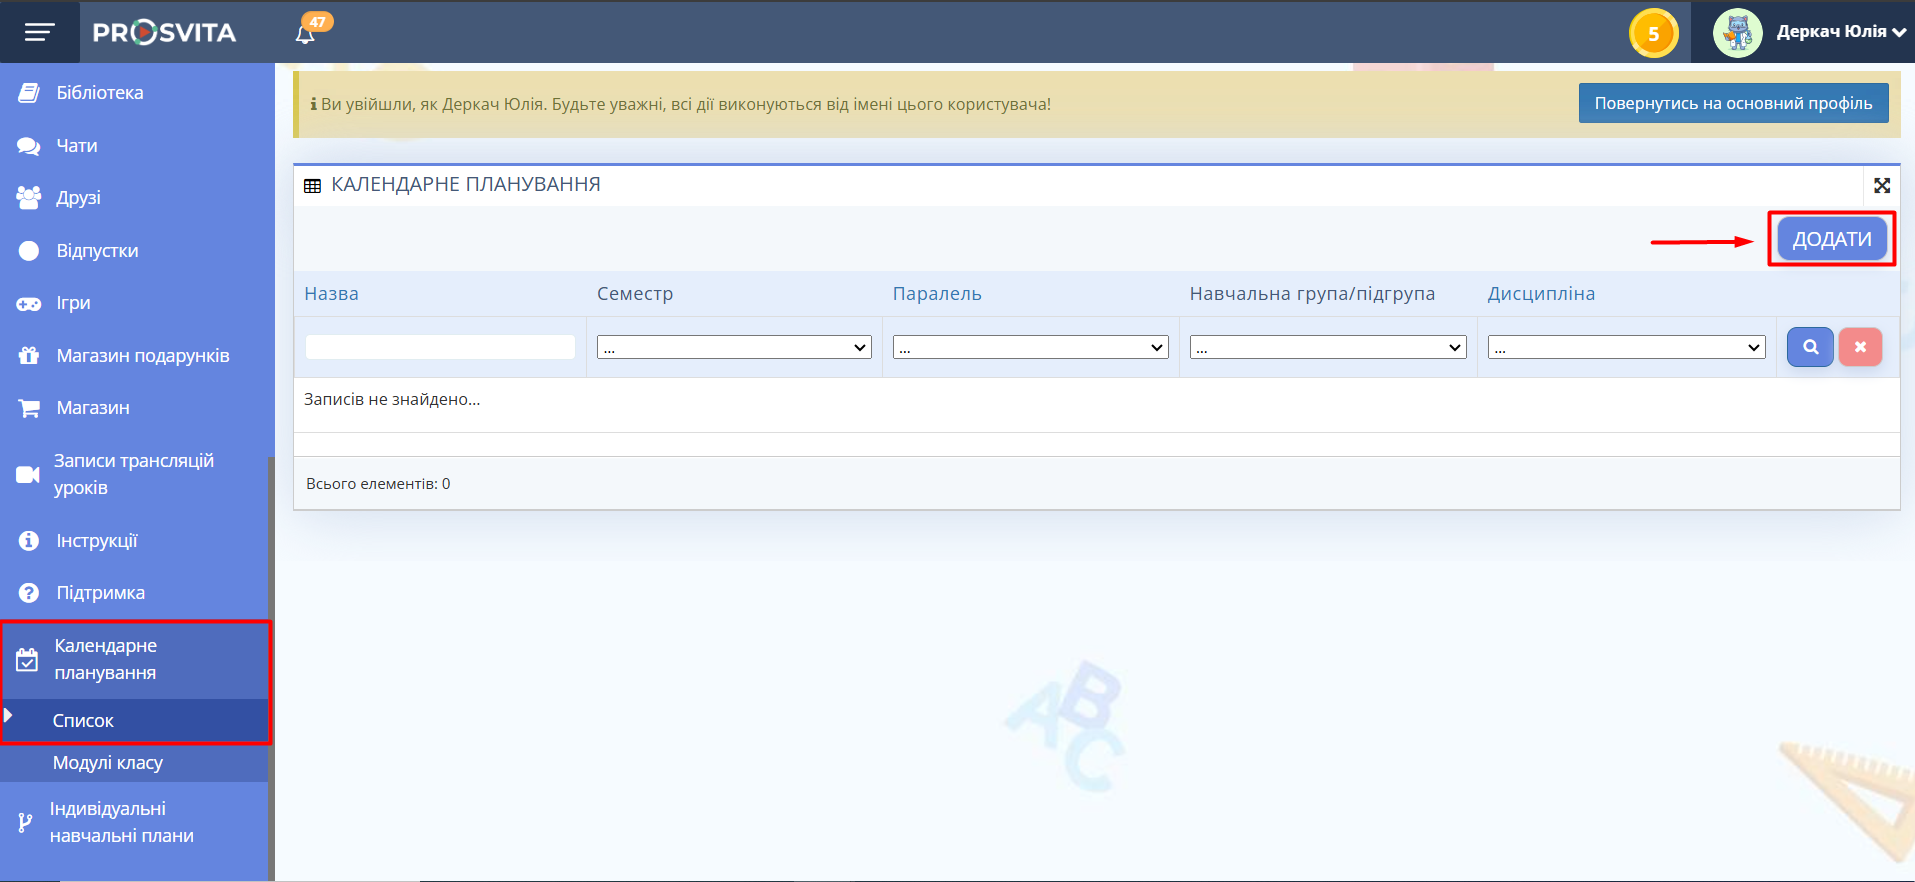Open the Навчальна група/підгрупа dropdown
Screen dimensions: 1915x882
pos(1327,348)
